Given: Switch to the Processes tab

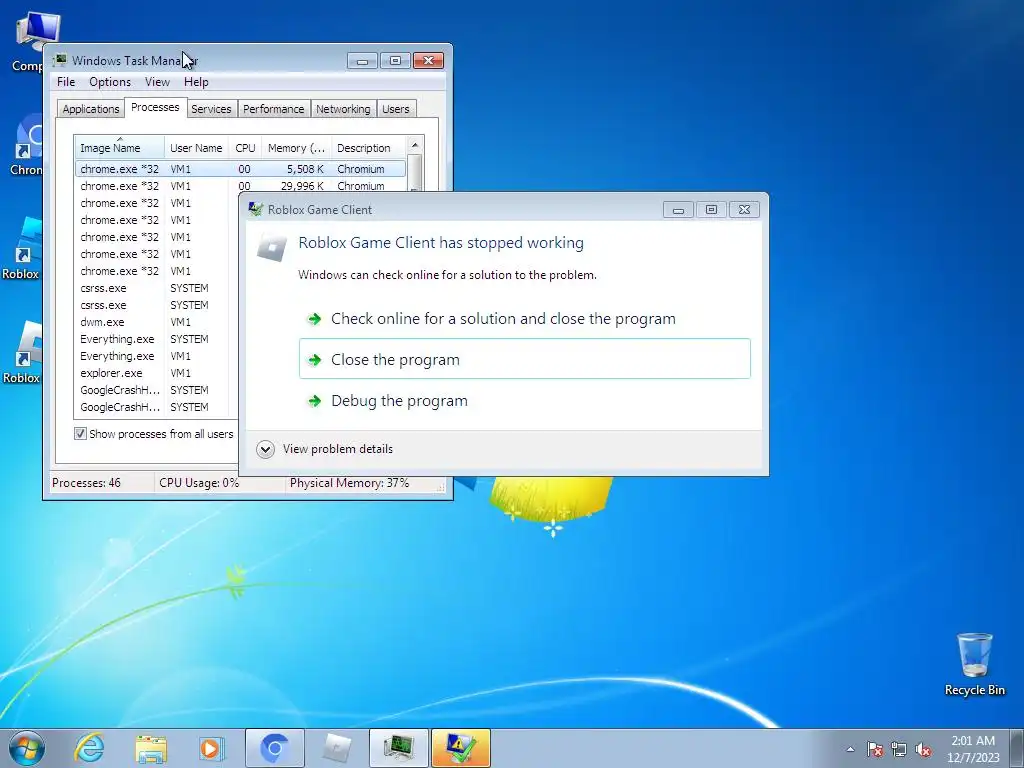Looking at the screenshot, I should [x=155, y=107].
